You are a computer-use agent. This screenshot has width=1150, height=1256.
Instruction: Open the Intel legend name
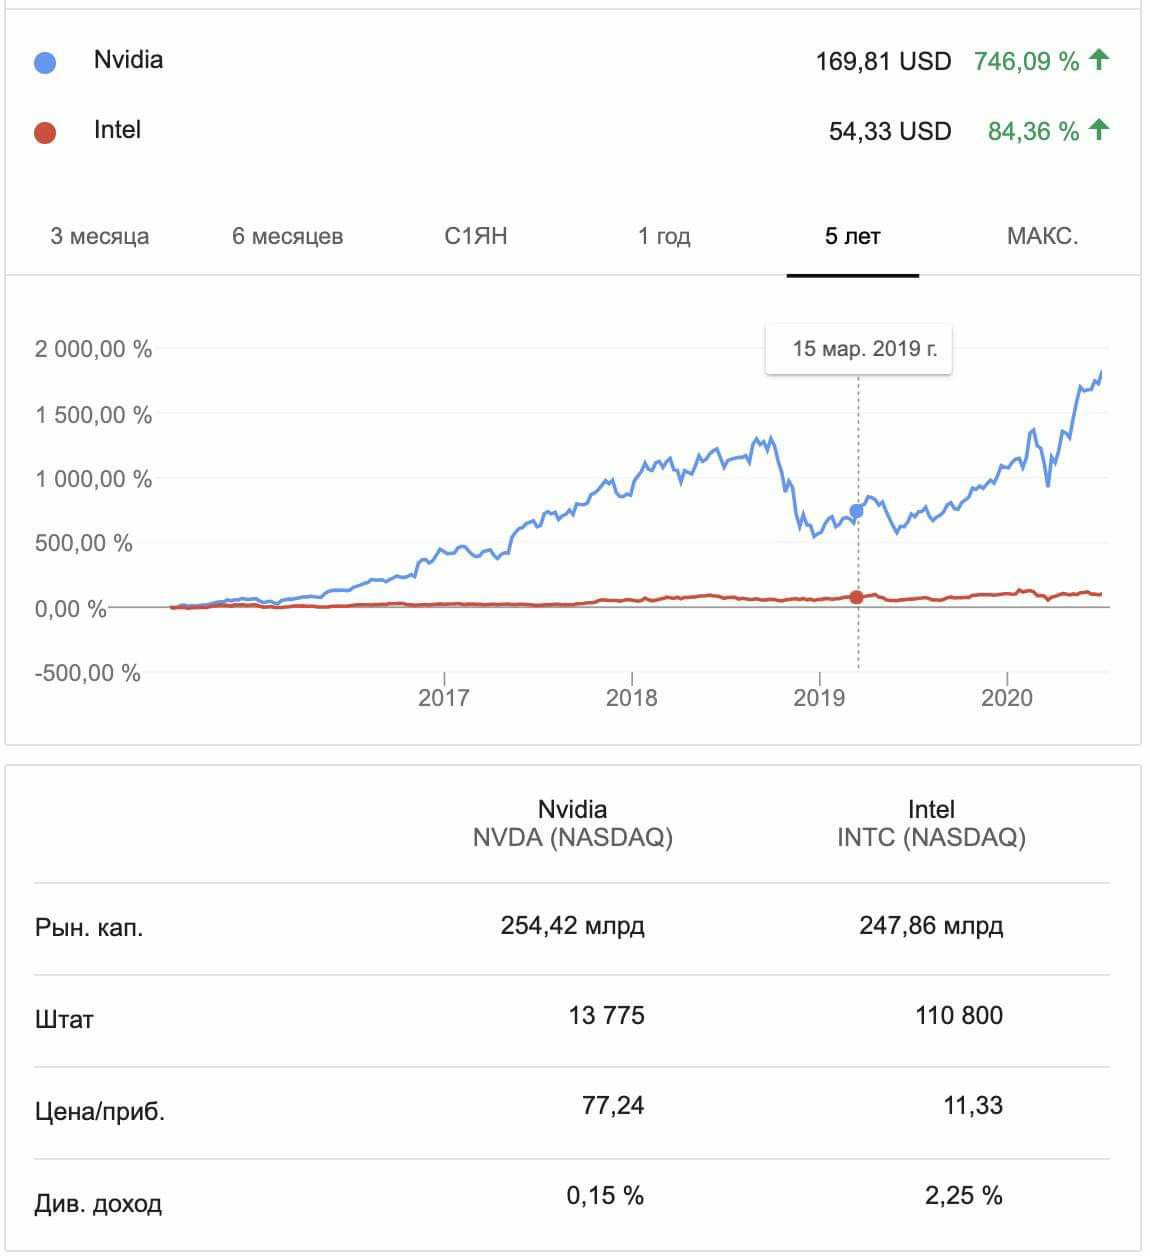coord(117,129)
